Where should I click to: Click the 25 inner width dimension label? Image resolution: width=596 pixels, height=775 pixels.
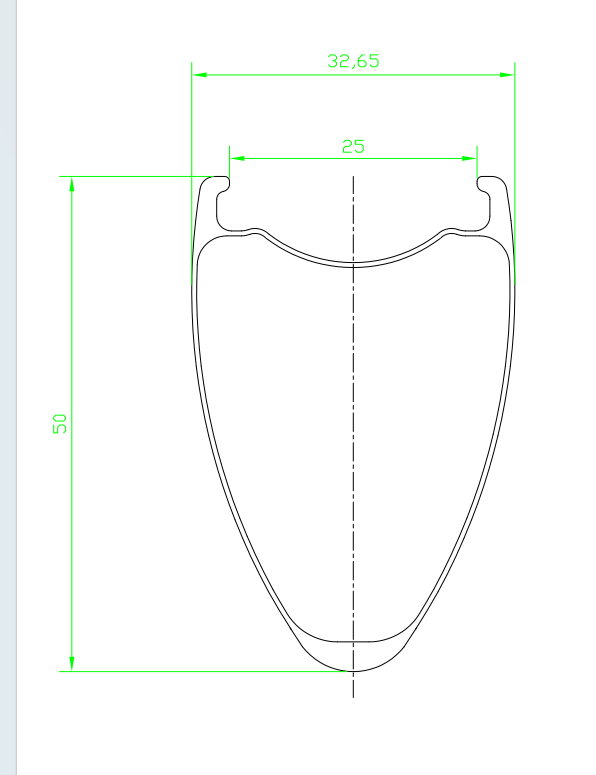point(353,147)
